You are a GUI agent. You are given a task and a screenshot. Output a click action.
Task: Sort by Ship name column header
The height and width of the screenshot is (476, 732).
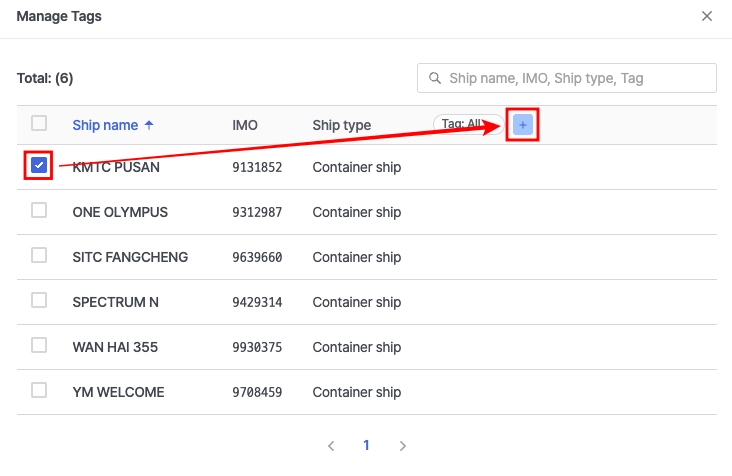(105, 125)
